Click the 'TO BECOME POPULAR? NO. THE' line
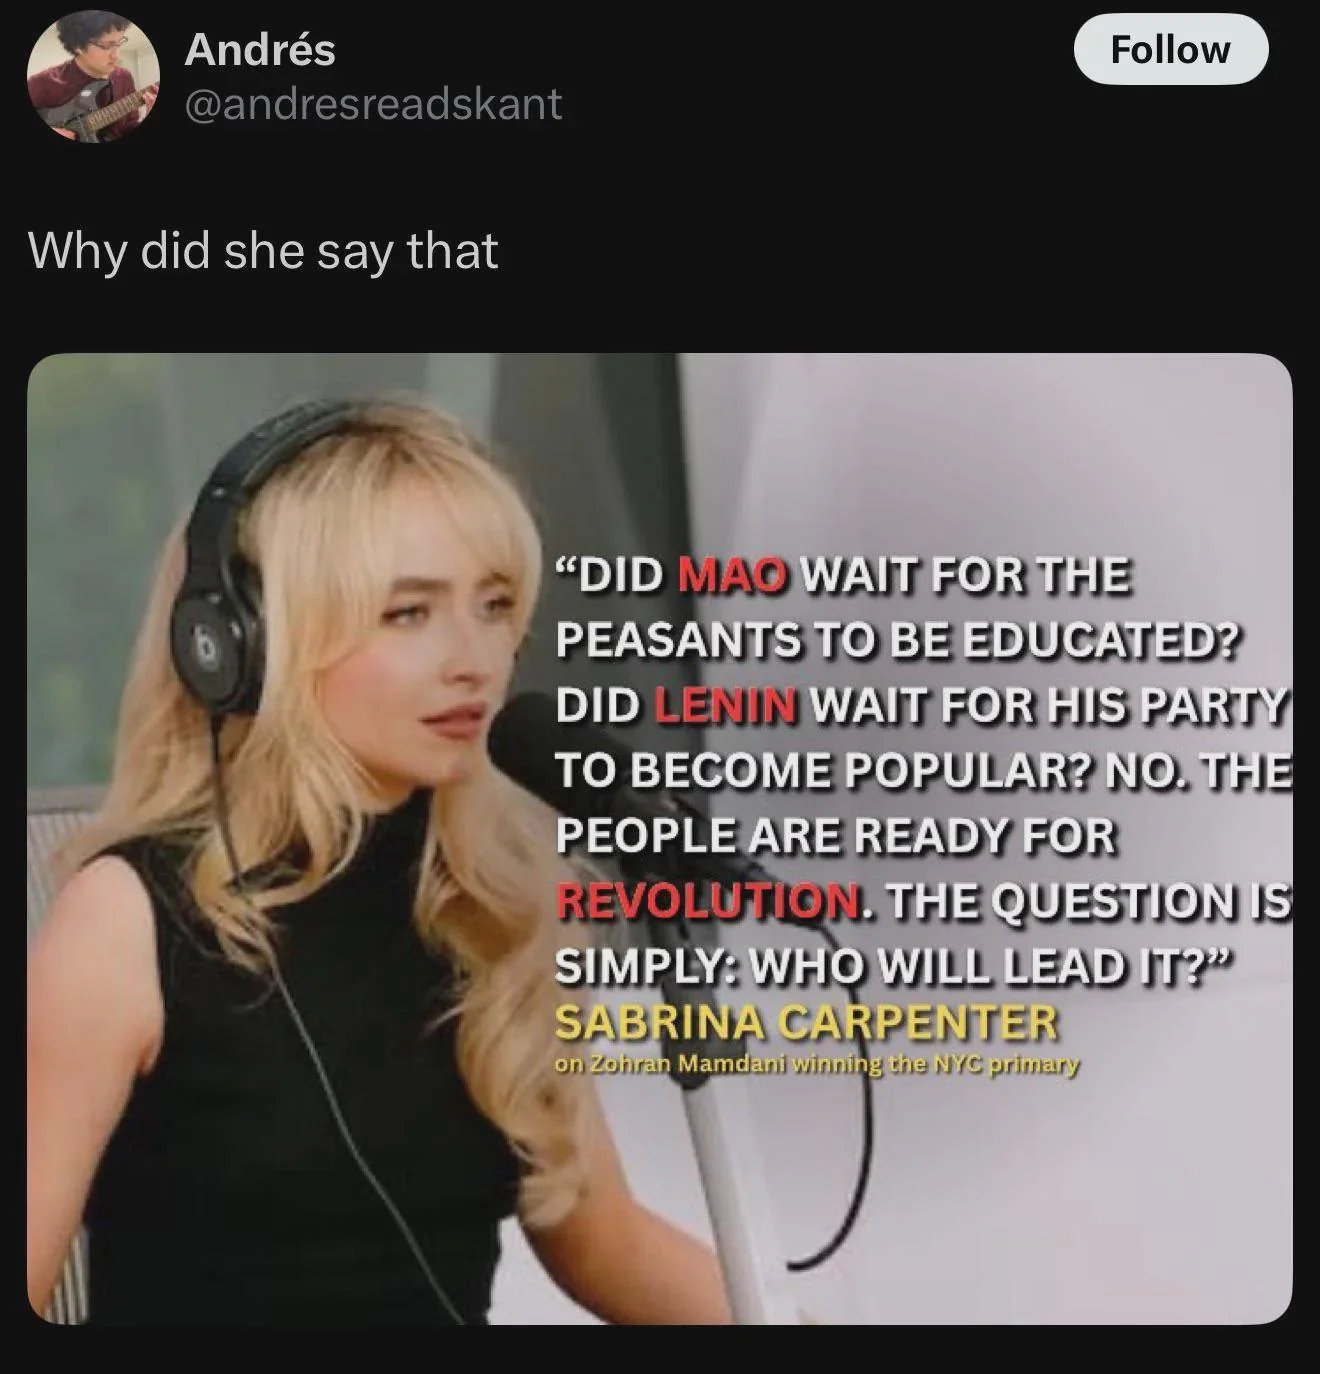The height and width of the screenshot is (1374, 1320). 923,770
